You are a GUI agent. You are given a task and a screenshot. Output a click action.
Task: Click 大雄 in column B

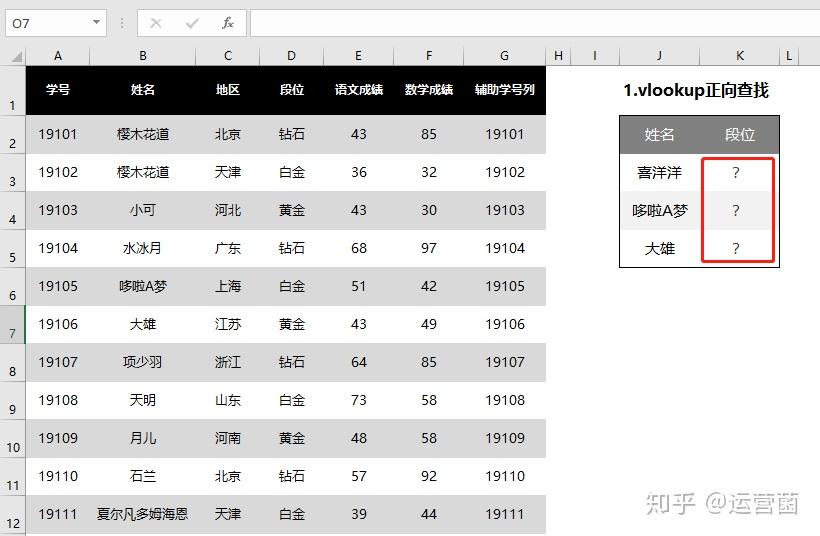tap(142, 324)
